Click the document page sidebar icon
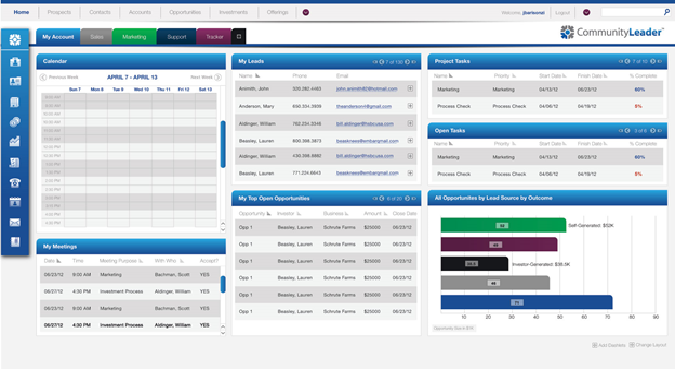The width and height of the screenshot is (676, 371). coord(15,102)
